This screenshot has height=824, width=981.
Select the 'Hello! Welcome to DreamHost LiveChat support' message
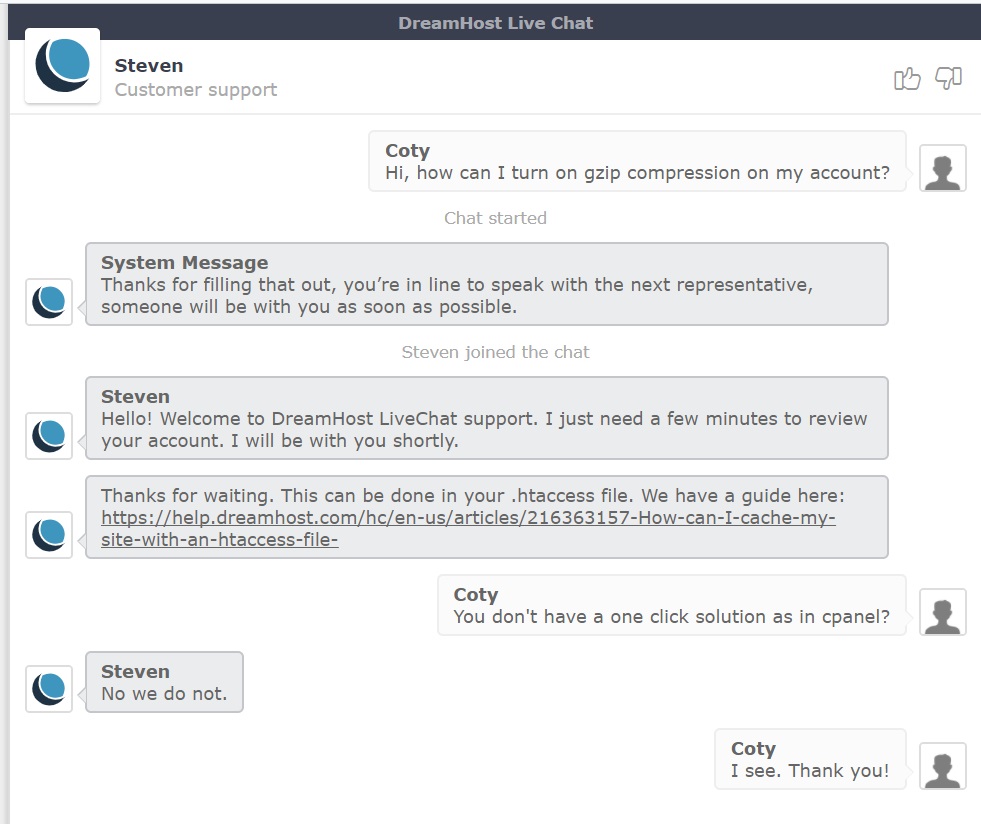pos(484,430)
